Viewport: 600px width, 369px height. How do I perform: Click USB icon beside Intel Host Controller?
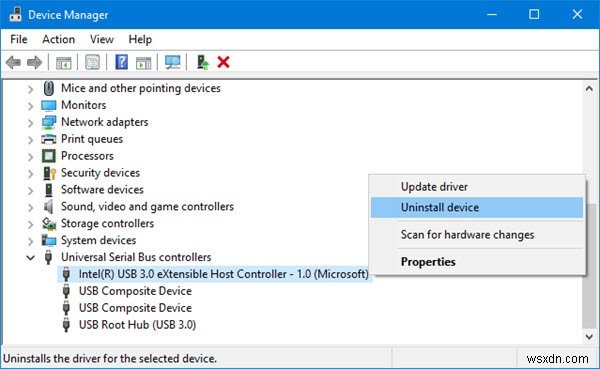[x=66, y=274]
